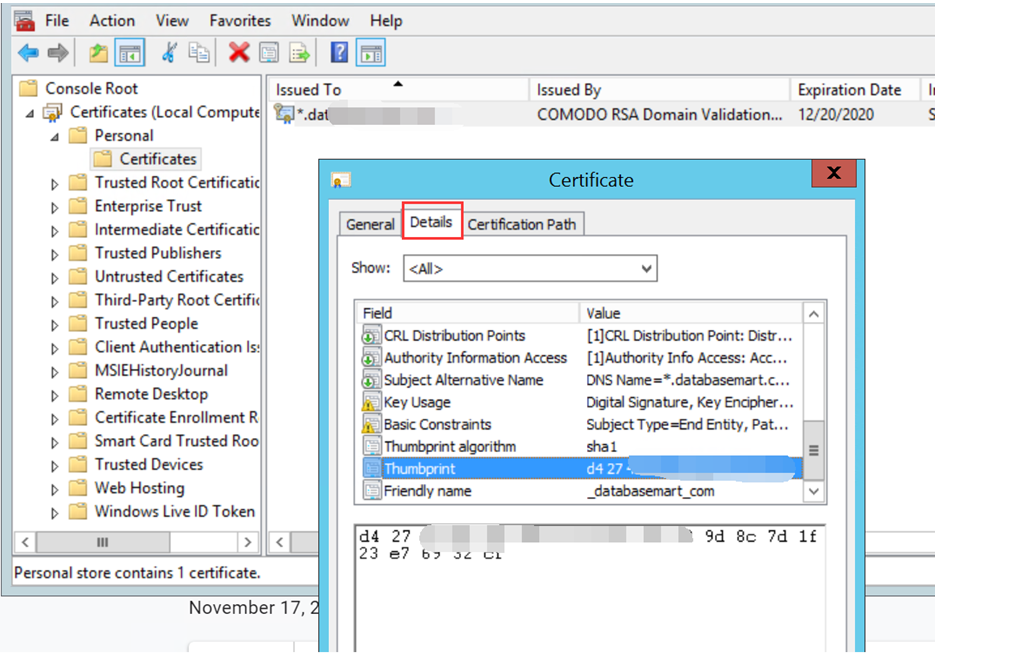Image resolution: width=1021 pixels, height=659 pixels.
Task: Sort by Expiration Date column header
Action: tap(855, 90)
